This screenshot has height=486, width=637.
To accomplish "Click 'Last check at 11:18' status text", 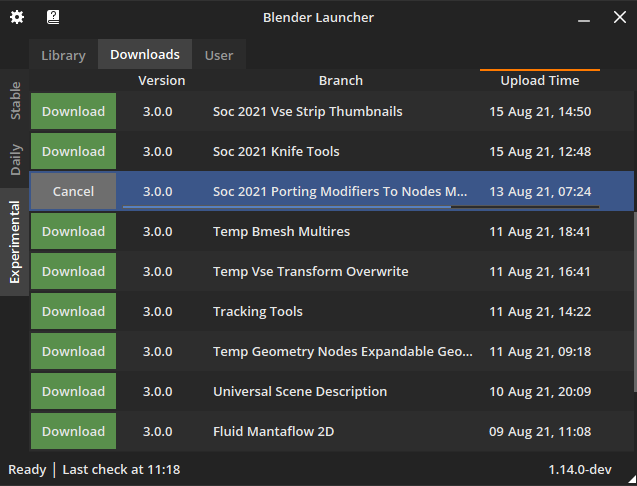I will [x=121, y=469].
